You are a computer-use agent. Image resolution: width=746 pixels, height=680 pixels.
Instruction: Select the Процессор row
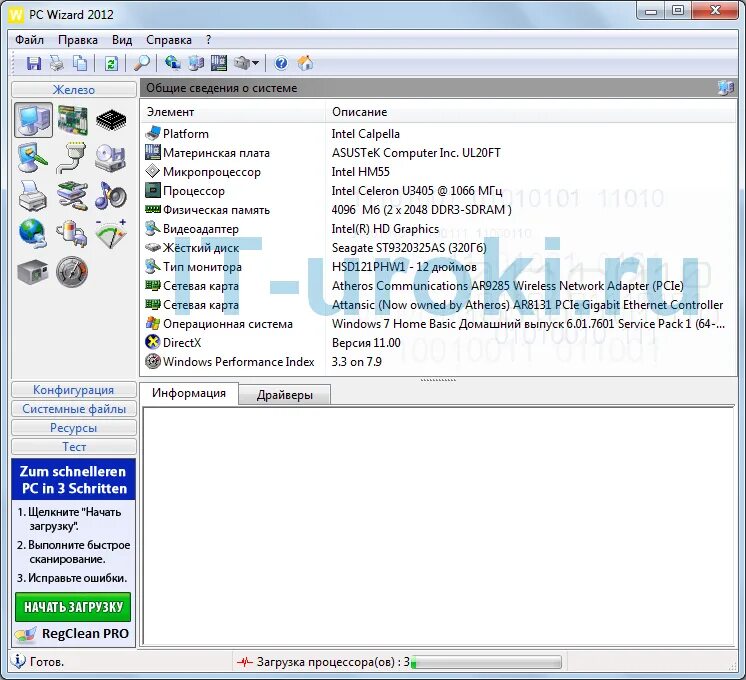coord(438,191)
